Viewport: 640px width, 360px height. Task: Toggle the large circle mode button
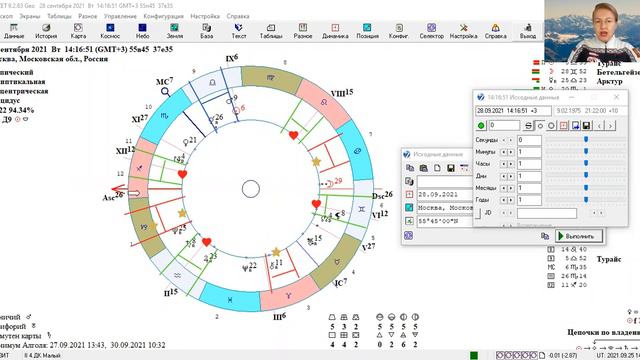(x=551, y=126)
